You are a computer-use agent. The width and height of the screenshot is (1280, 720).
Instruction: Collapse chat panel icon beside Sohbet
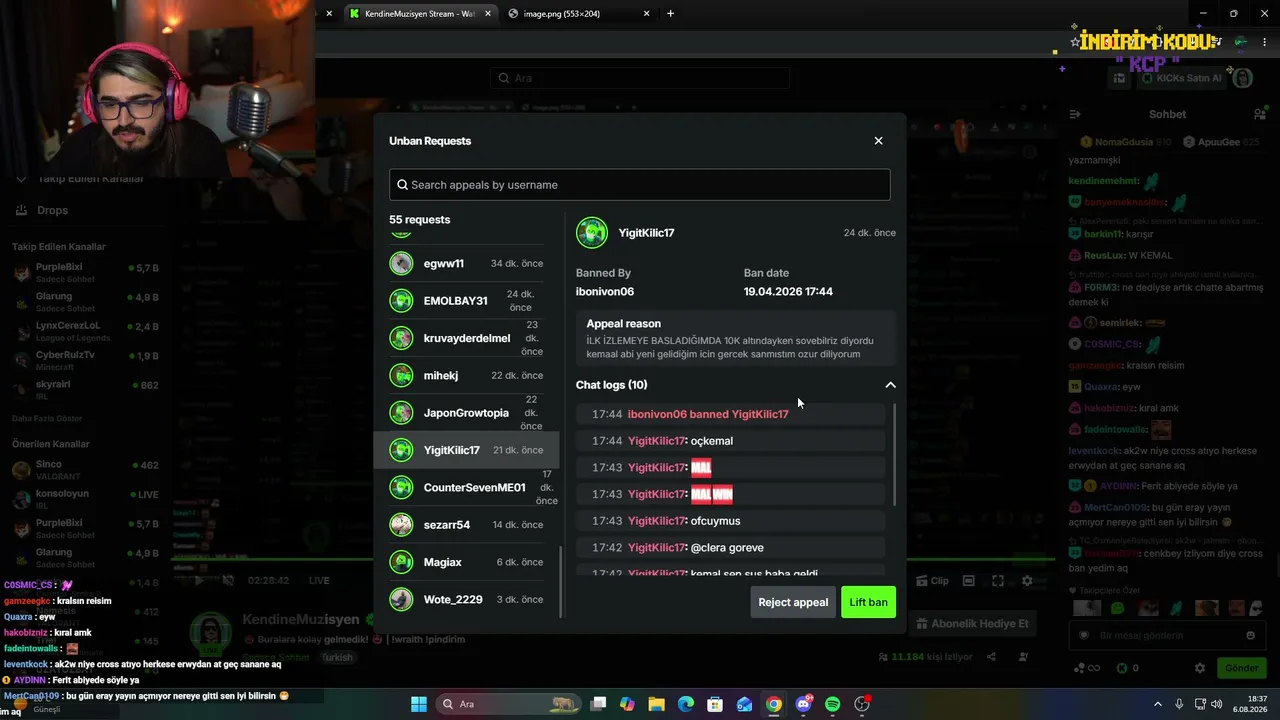(x=1075, y=114)
